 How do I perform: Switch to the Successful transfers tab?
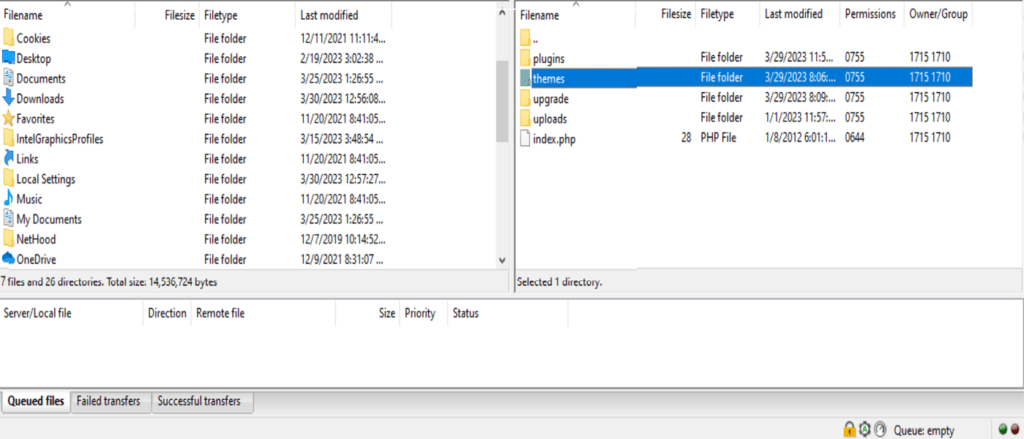199,401
